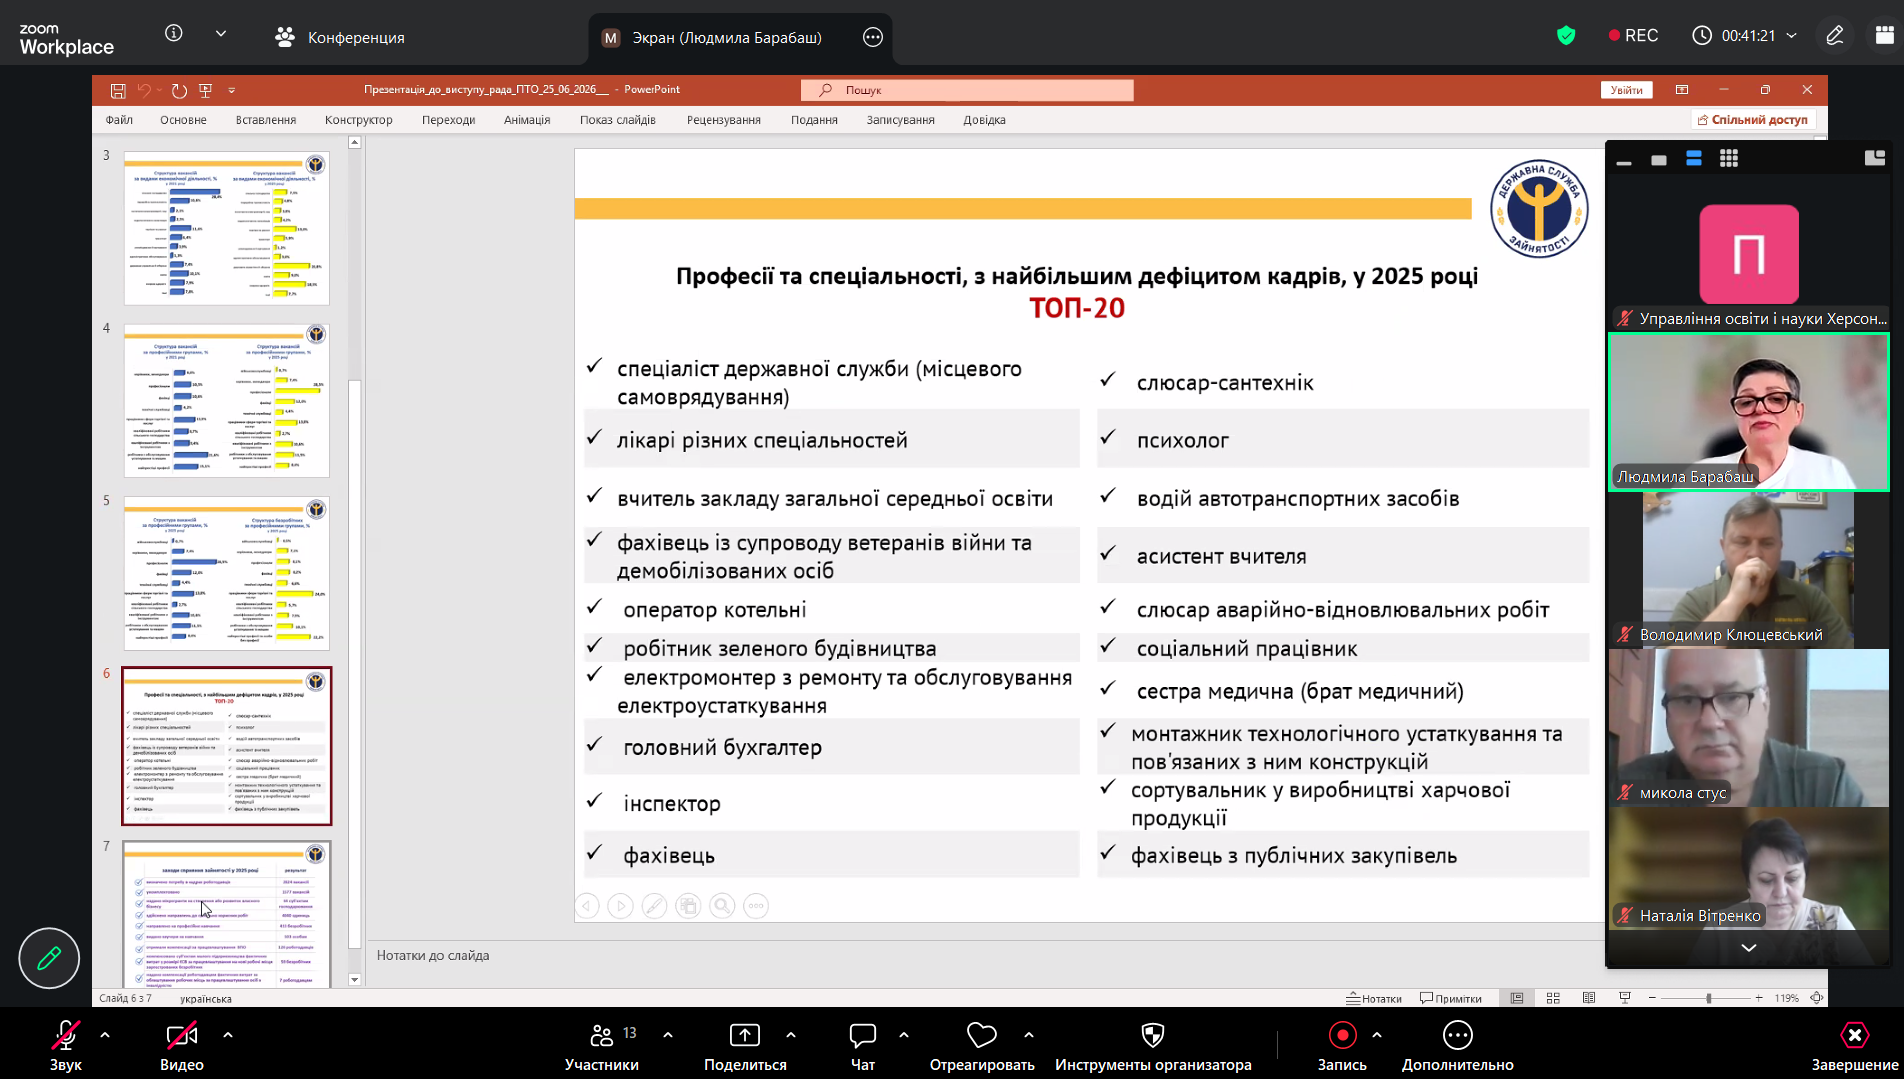1904x1079 pixels.
Task: Open the Основне ribbon tab
Action: pyautogui.click(x=183, y=120)
